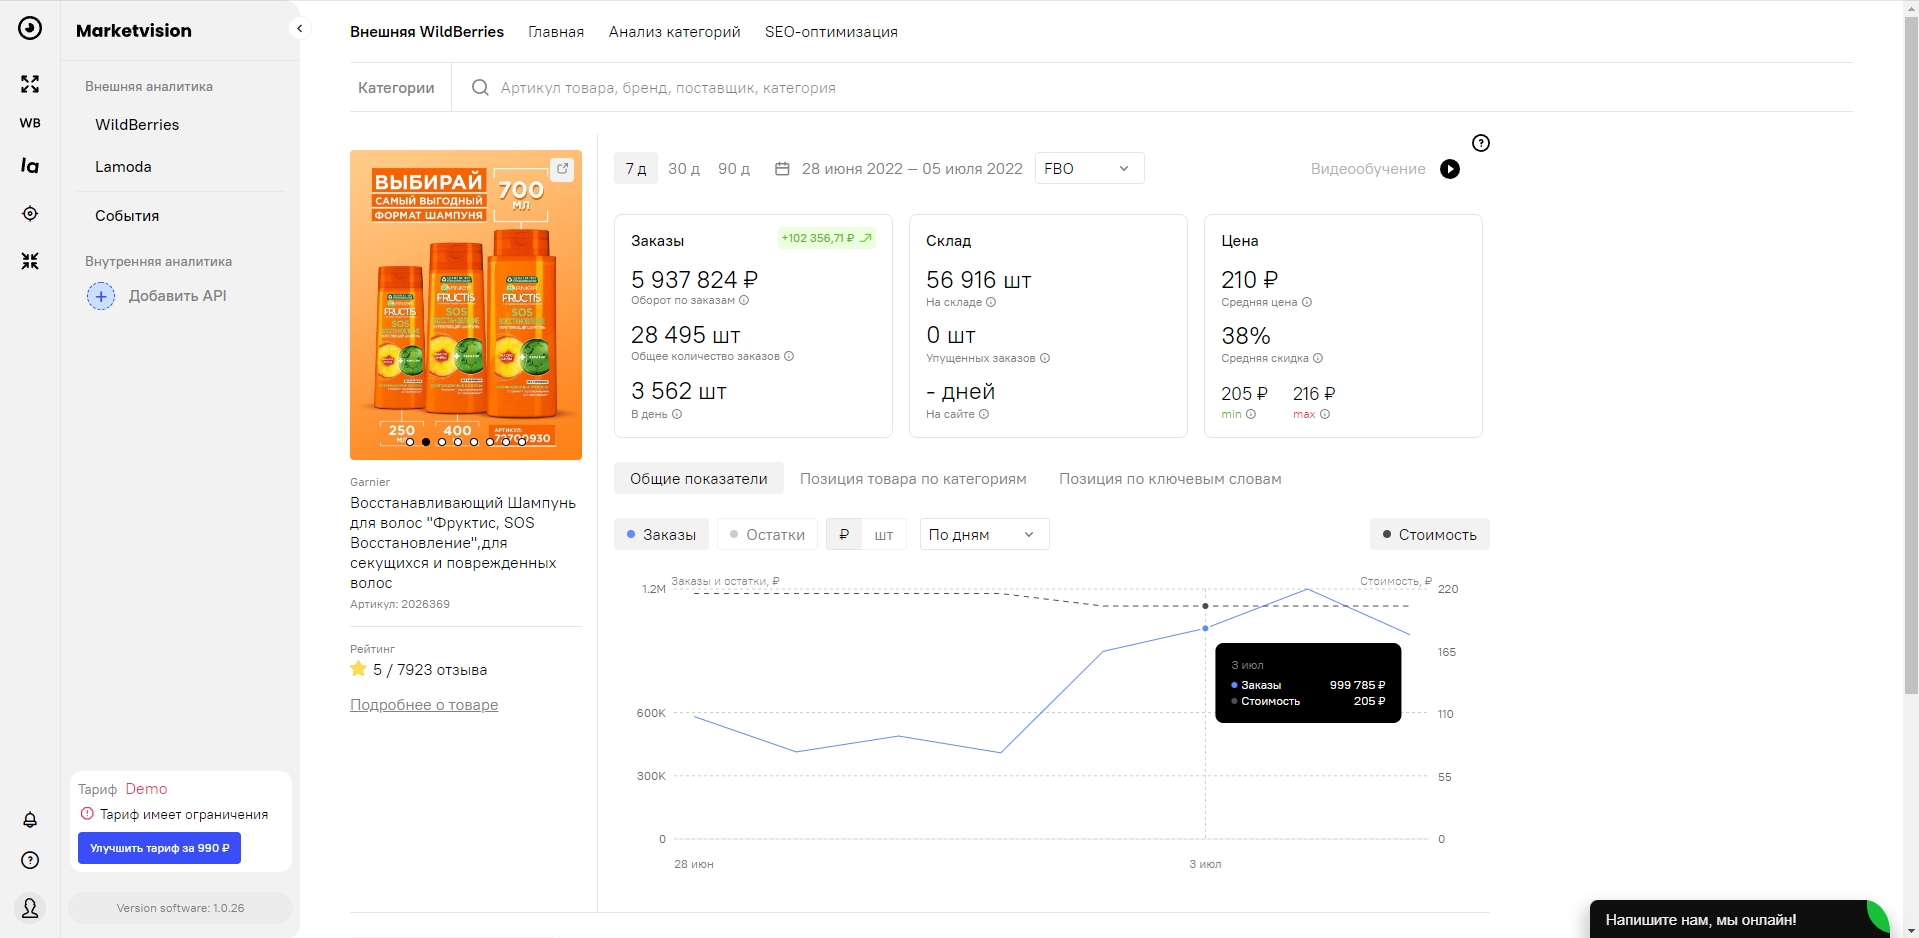The image size is (1919, 938).
Task: Open the FBO dropdown
Action: (1089, 169)
